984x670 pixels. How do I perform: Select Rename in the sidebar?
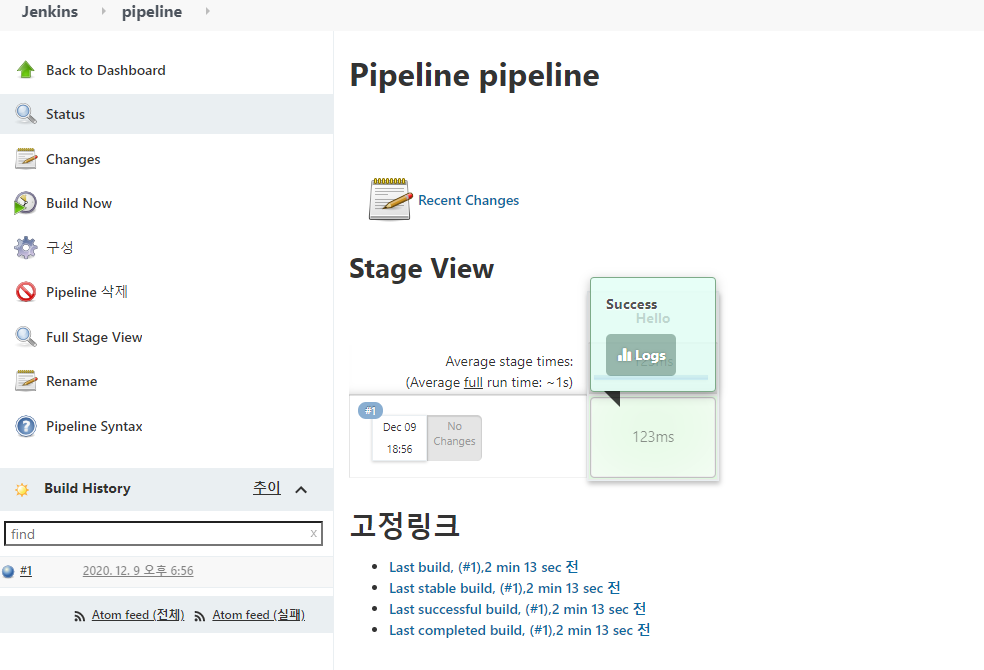tap(72, 381)
